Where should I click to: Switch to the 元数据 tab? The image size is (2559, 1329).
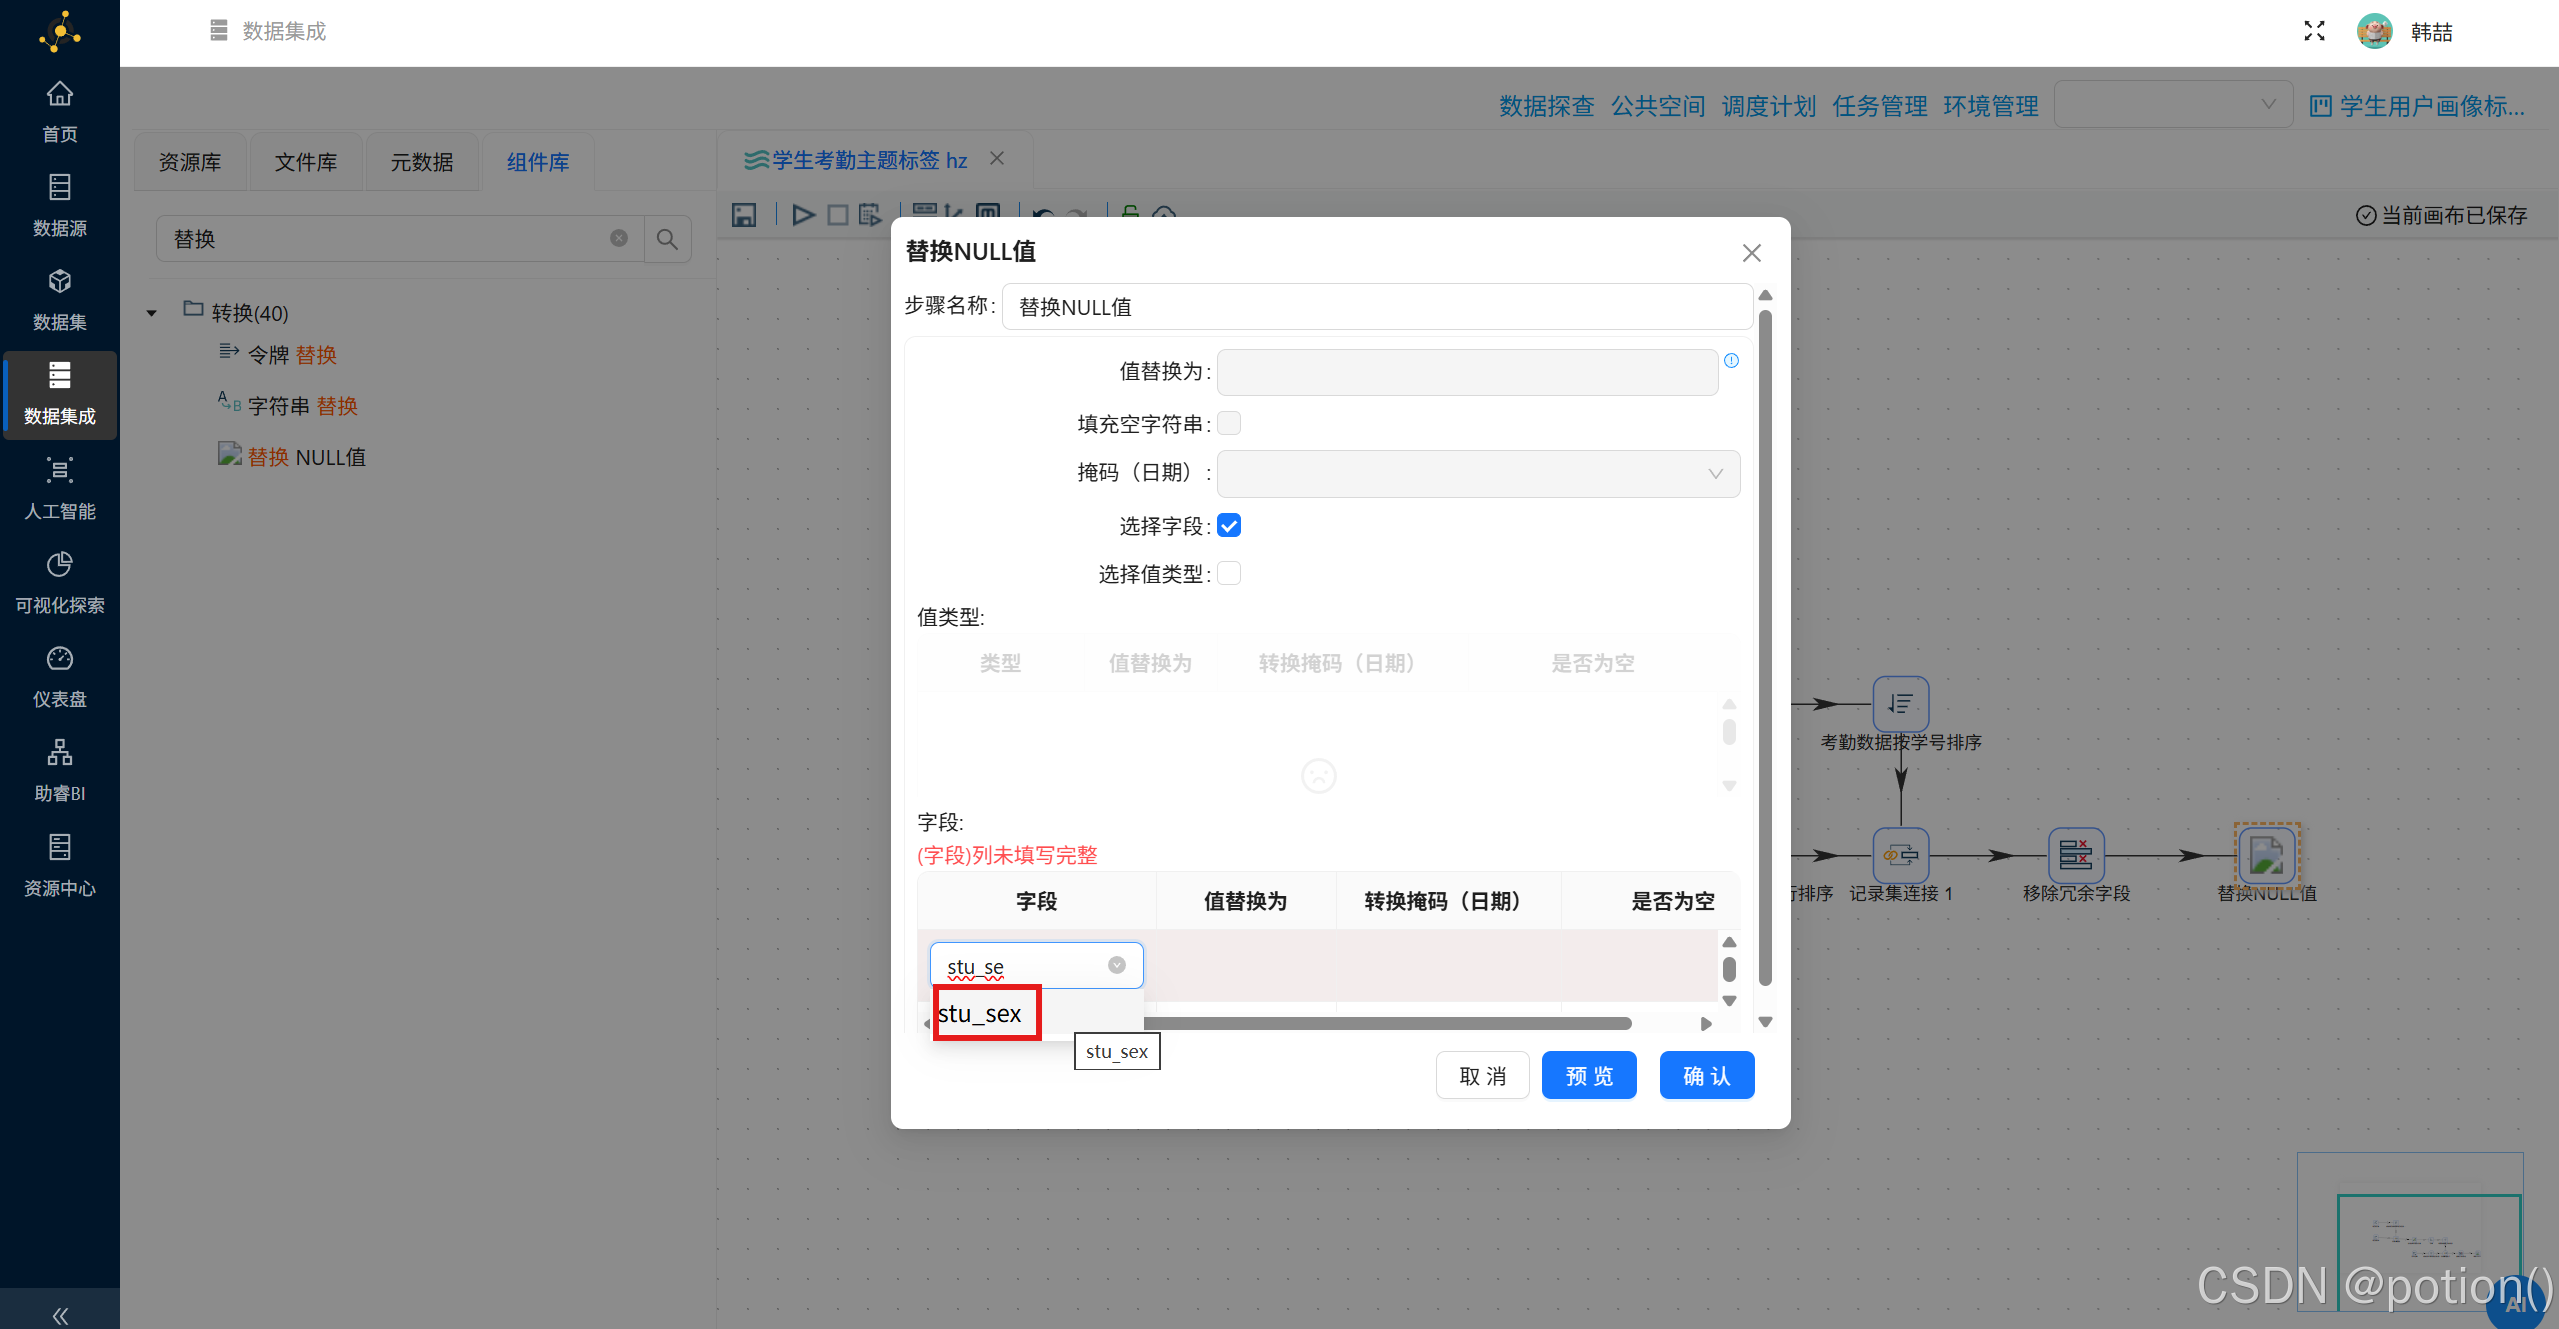click(x=422, y=162)
